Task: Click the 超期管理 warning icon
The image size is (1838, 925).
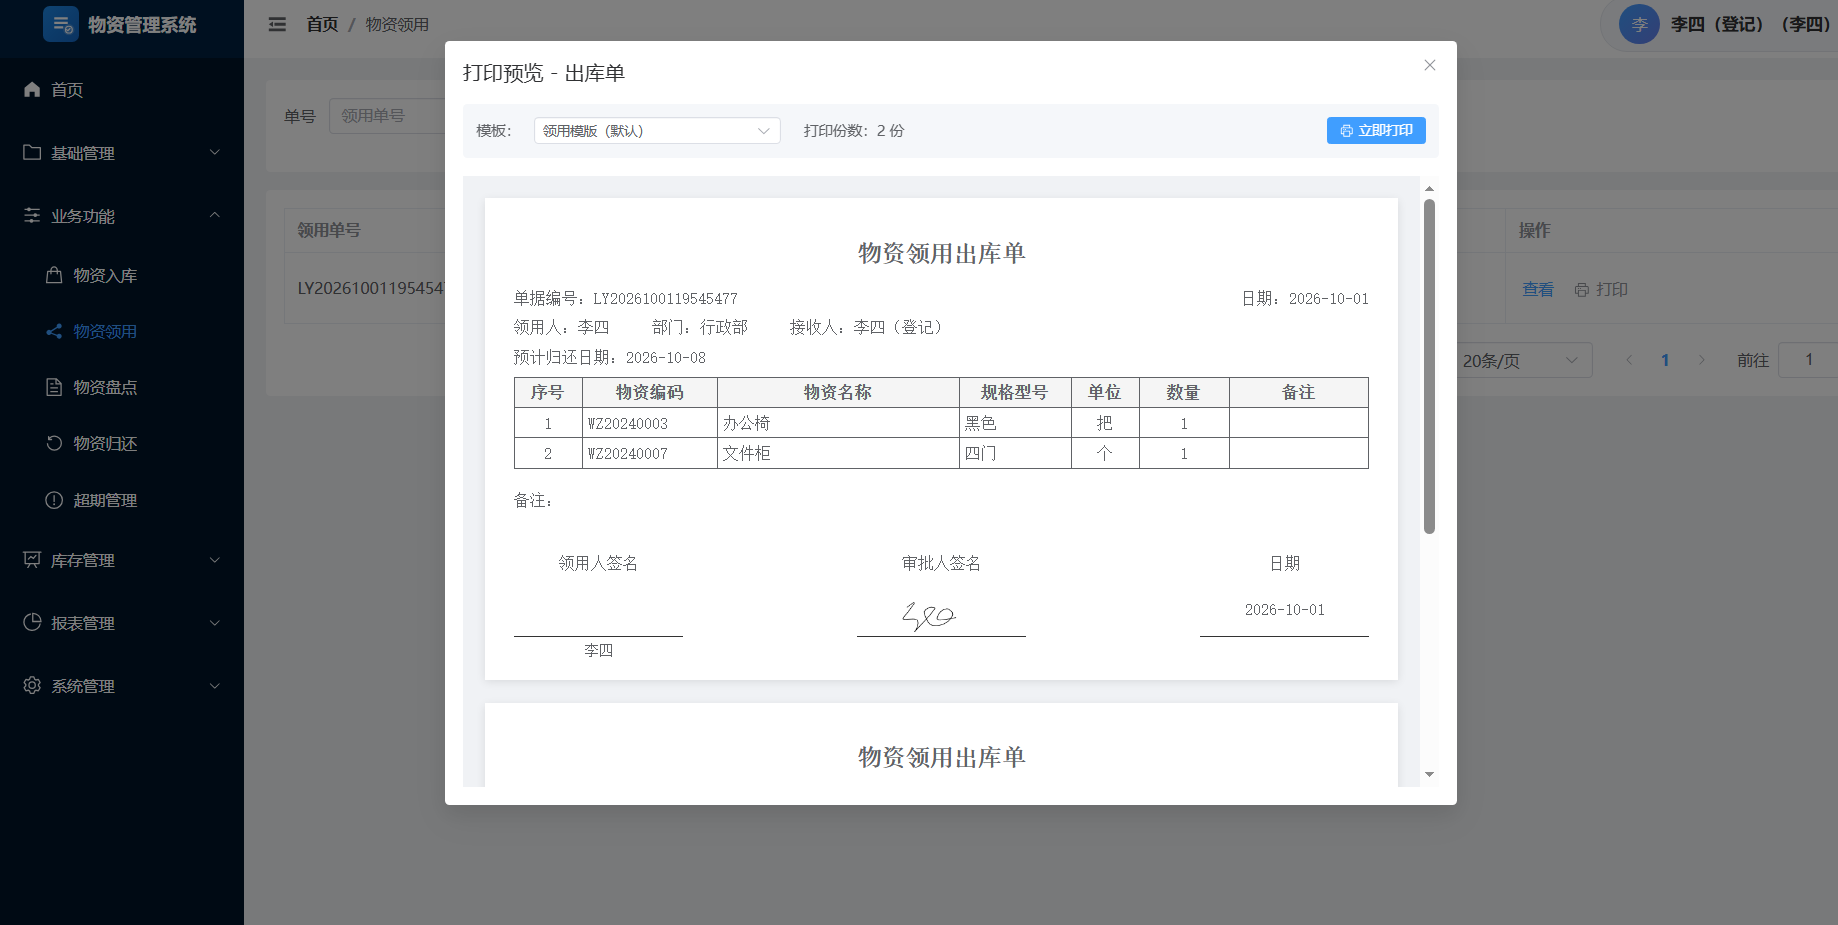Action: [54, 500]
